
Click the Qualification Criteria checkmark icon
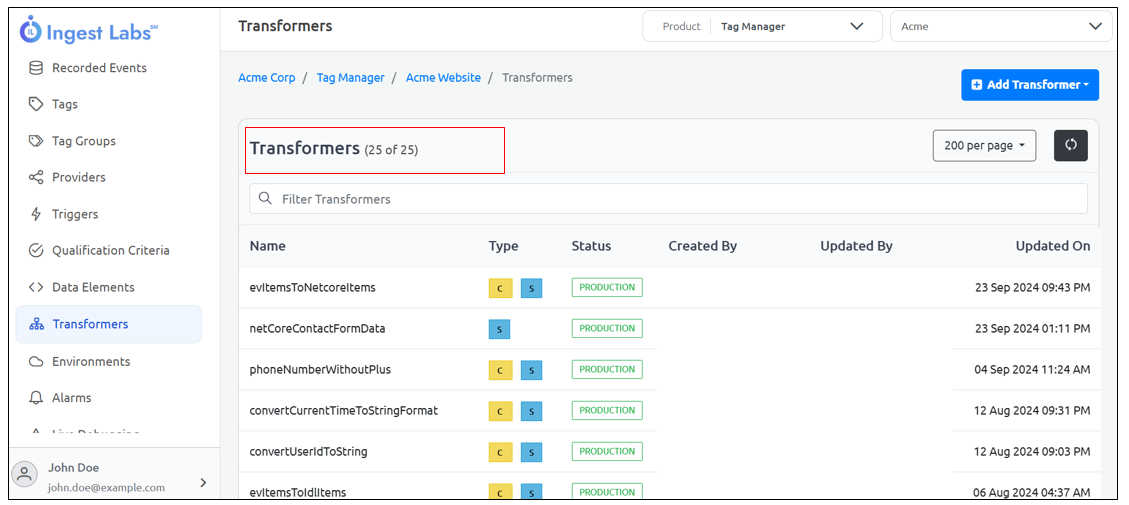pyautogui.click(x=36, y=250)
